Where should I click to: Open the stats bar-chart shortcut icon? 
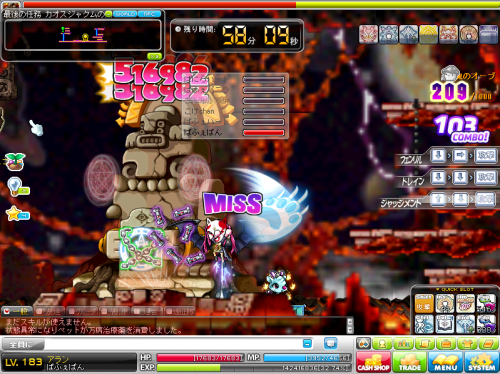coord(403,343)
